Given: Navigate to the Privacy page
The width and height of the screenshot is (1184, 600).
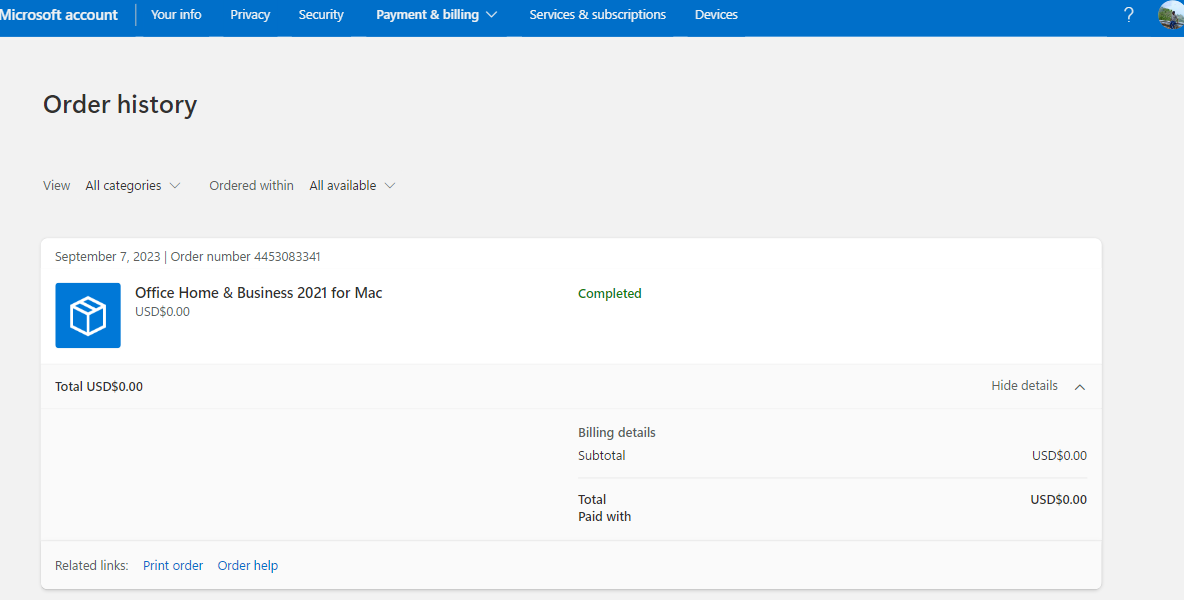Looking at the screenshot, I should tap(250, 15).
